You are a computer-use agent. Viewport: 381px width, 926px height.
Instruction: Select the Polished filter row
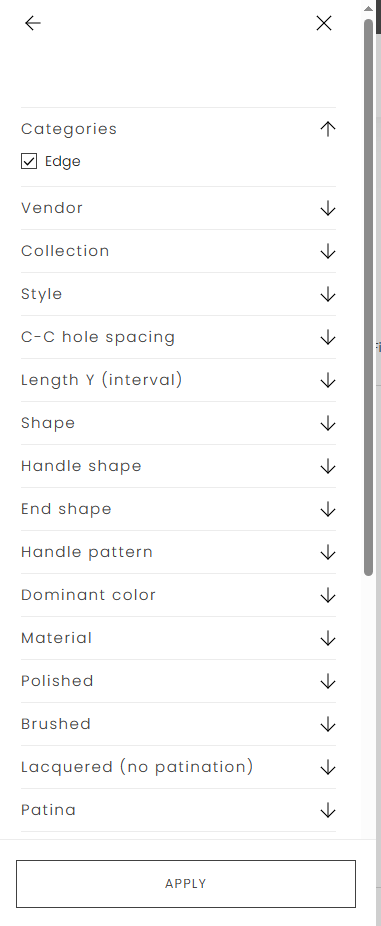178,681
